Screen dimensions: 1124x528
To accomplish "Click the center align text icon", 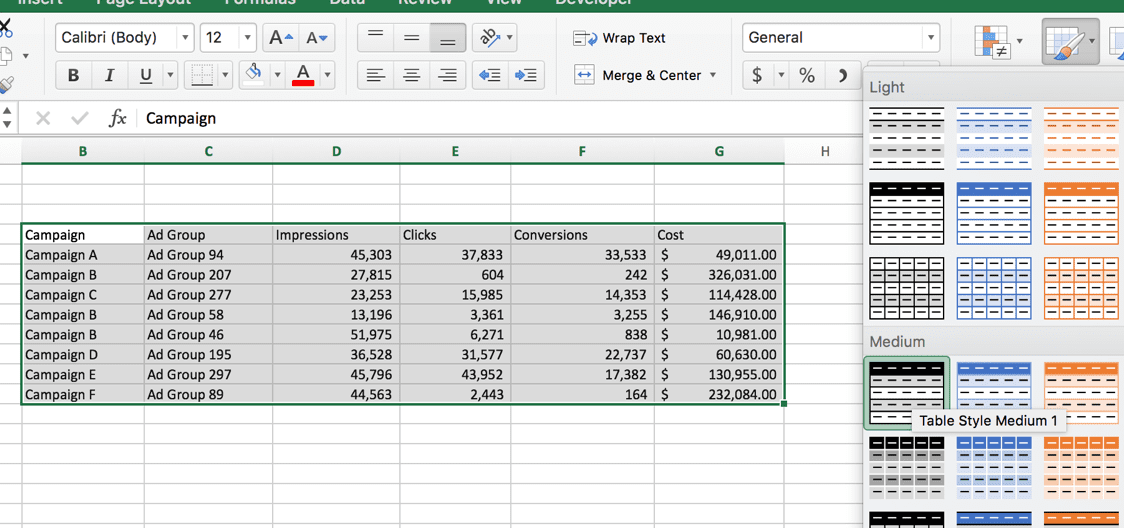I will pyautogui.click(x=411, y=75).
